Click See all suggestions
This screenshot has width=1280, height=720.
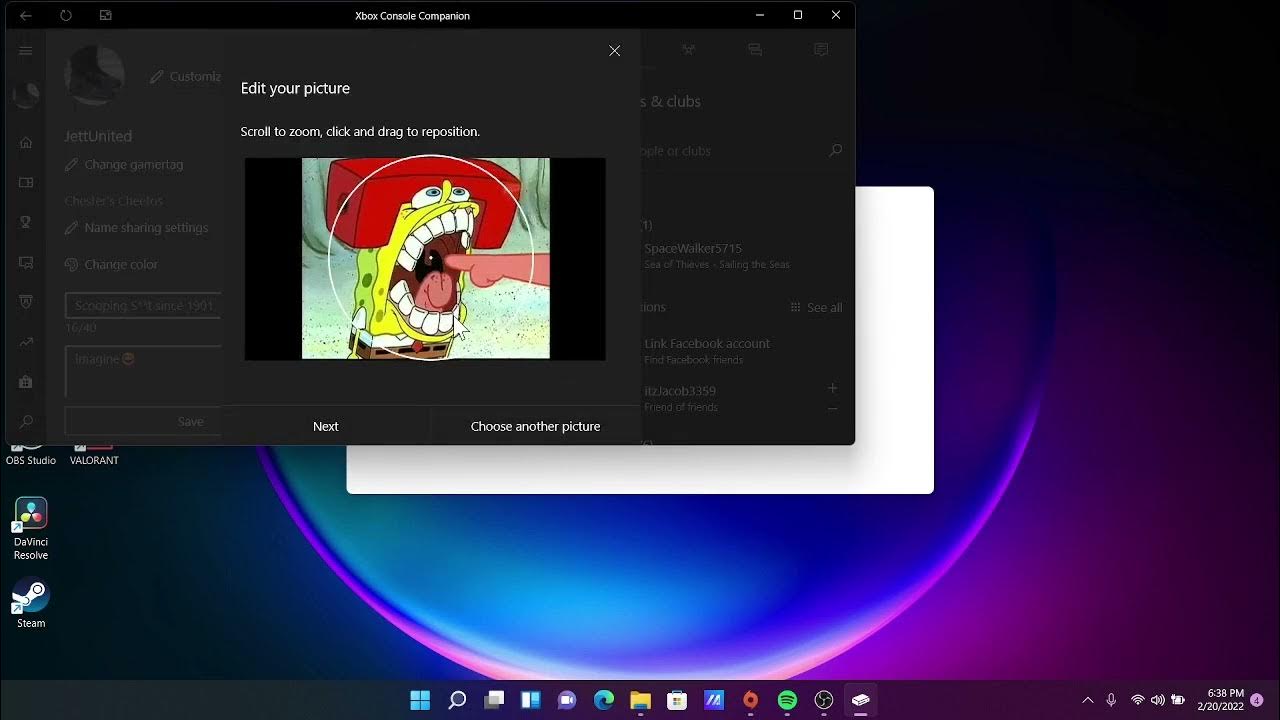coord(816,308)
